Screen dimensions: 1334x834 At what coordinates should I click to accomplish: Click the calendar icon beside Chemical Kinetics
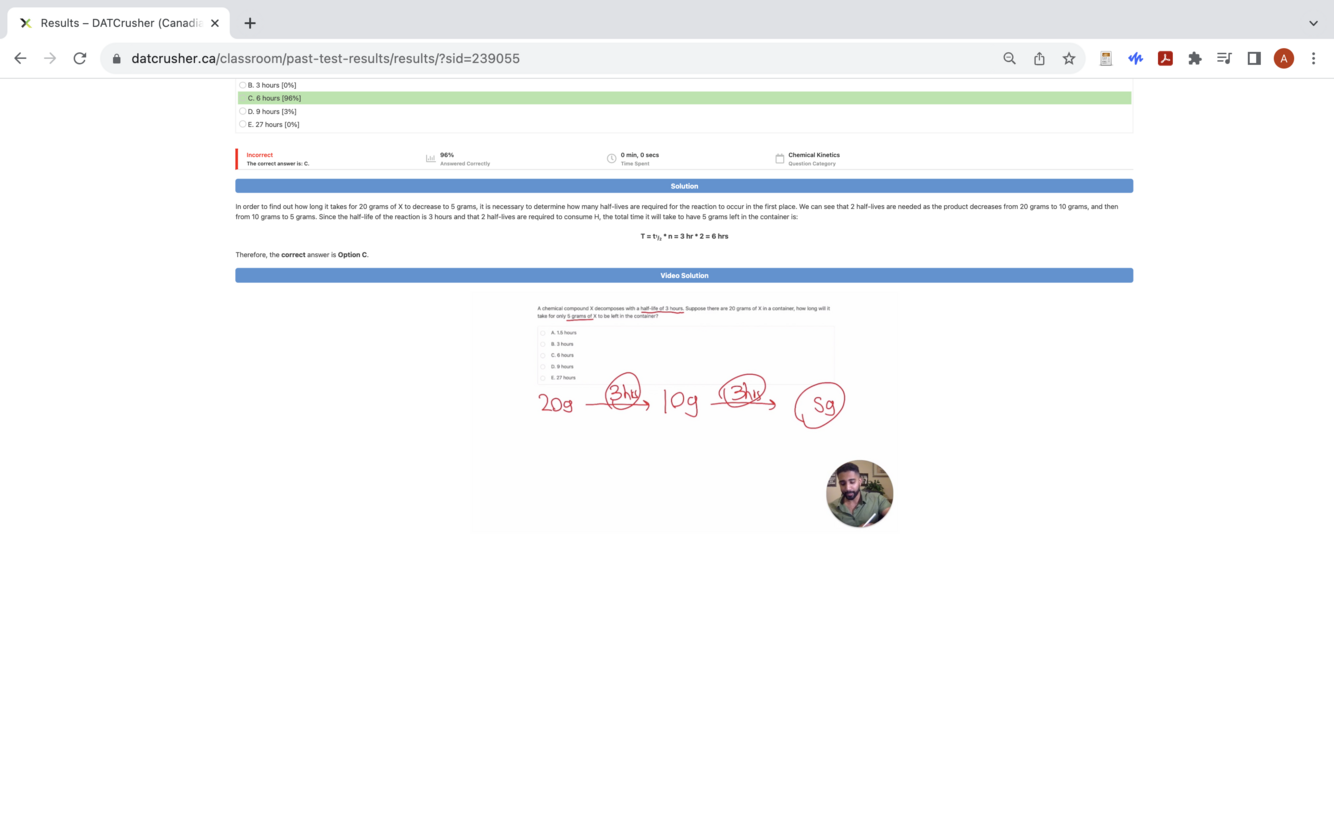[x=780, y=159]
